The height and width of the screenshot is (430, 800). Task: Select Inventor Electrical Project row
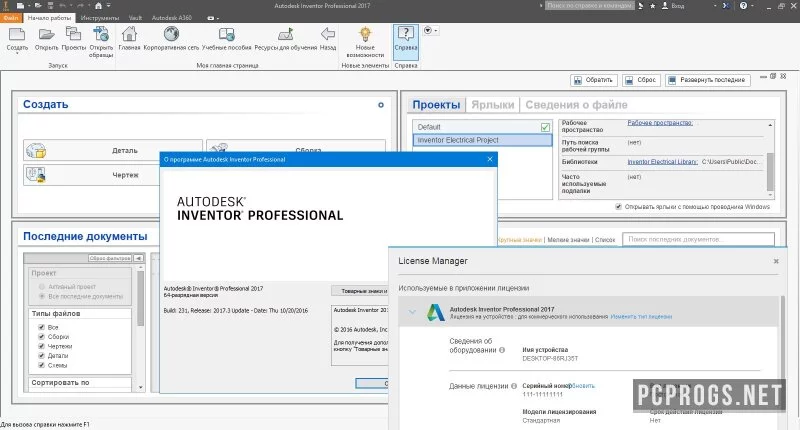point(482,140)
